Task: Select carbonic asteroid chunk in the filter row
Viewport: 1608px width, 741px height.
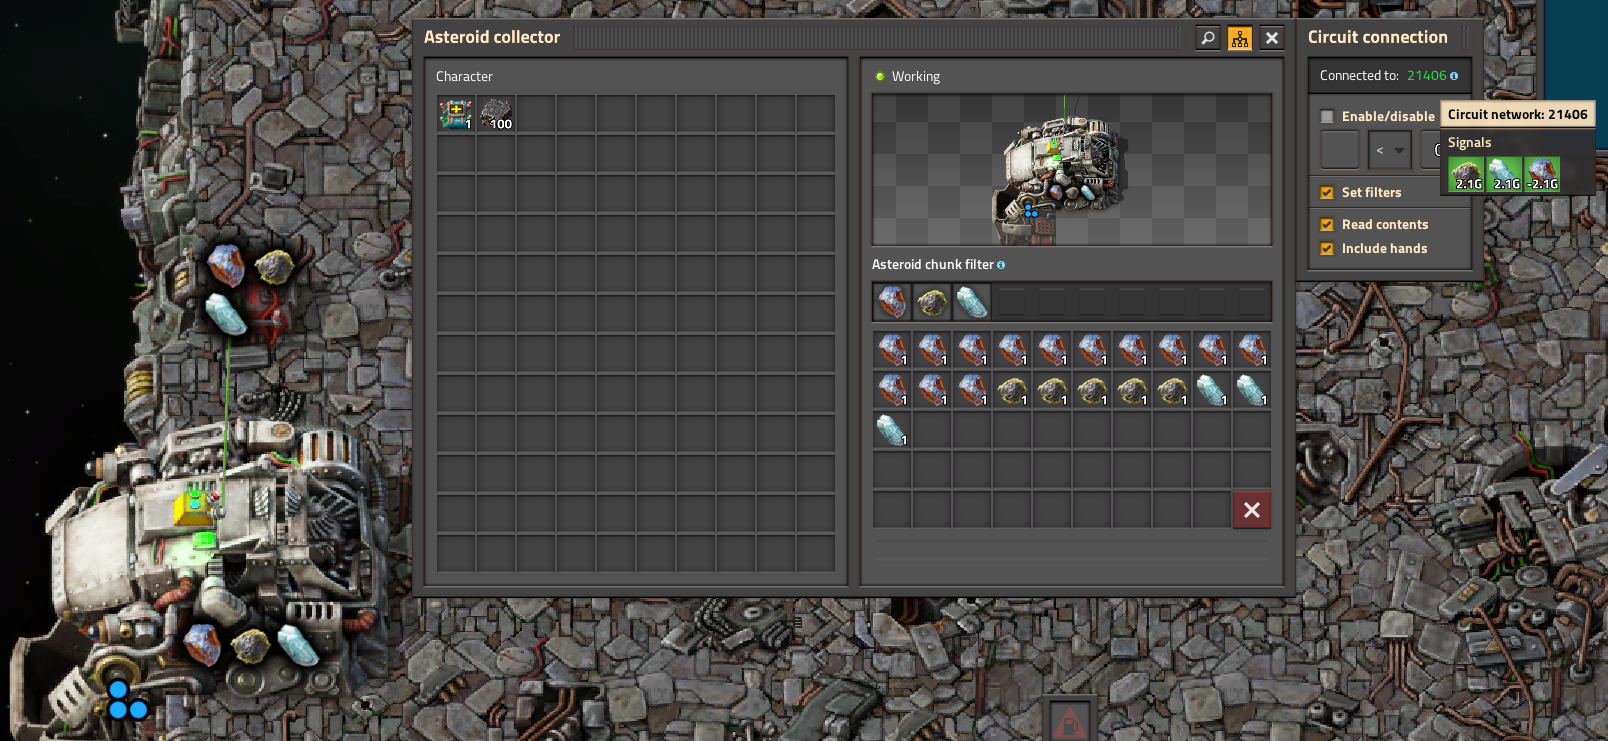Action: point(932,302)
